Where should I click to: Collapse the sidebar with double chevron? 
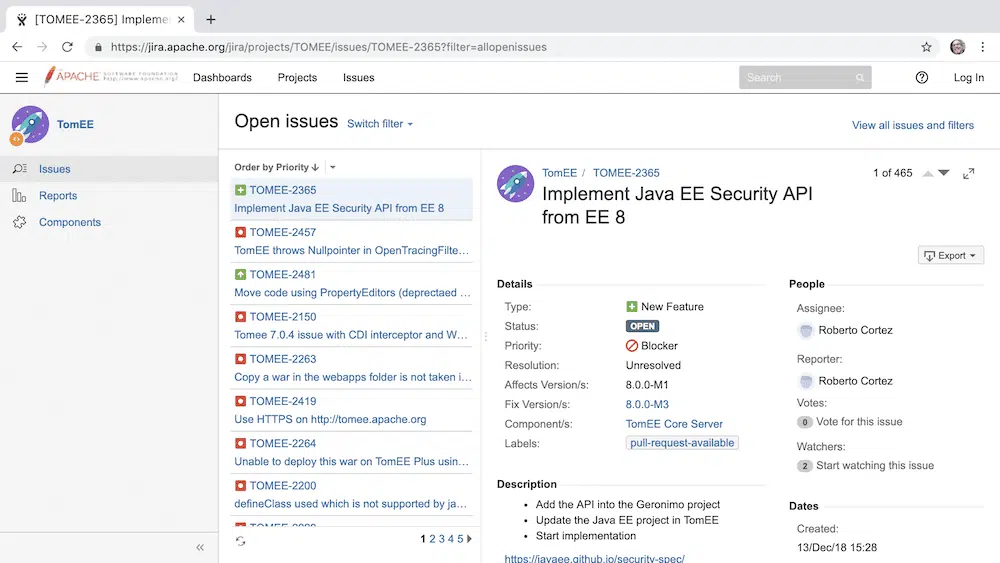coord(200,547)
